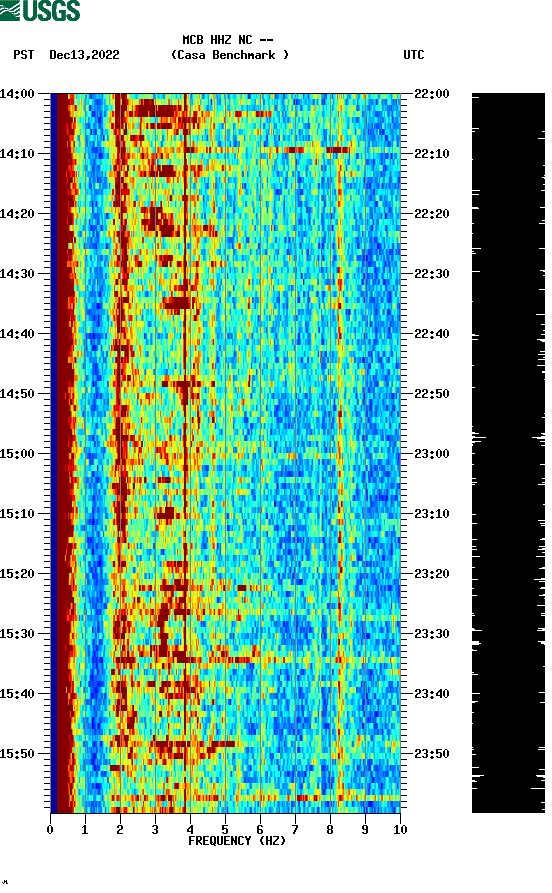Image resolution: width=552 pixels, height=893 pixels.
Task: Click the (Casa Benchmark ) subtitle
Action: (x=230, y=55)
